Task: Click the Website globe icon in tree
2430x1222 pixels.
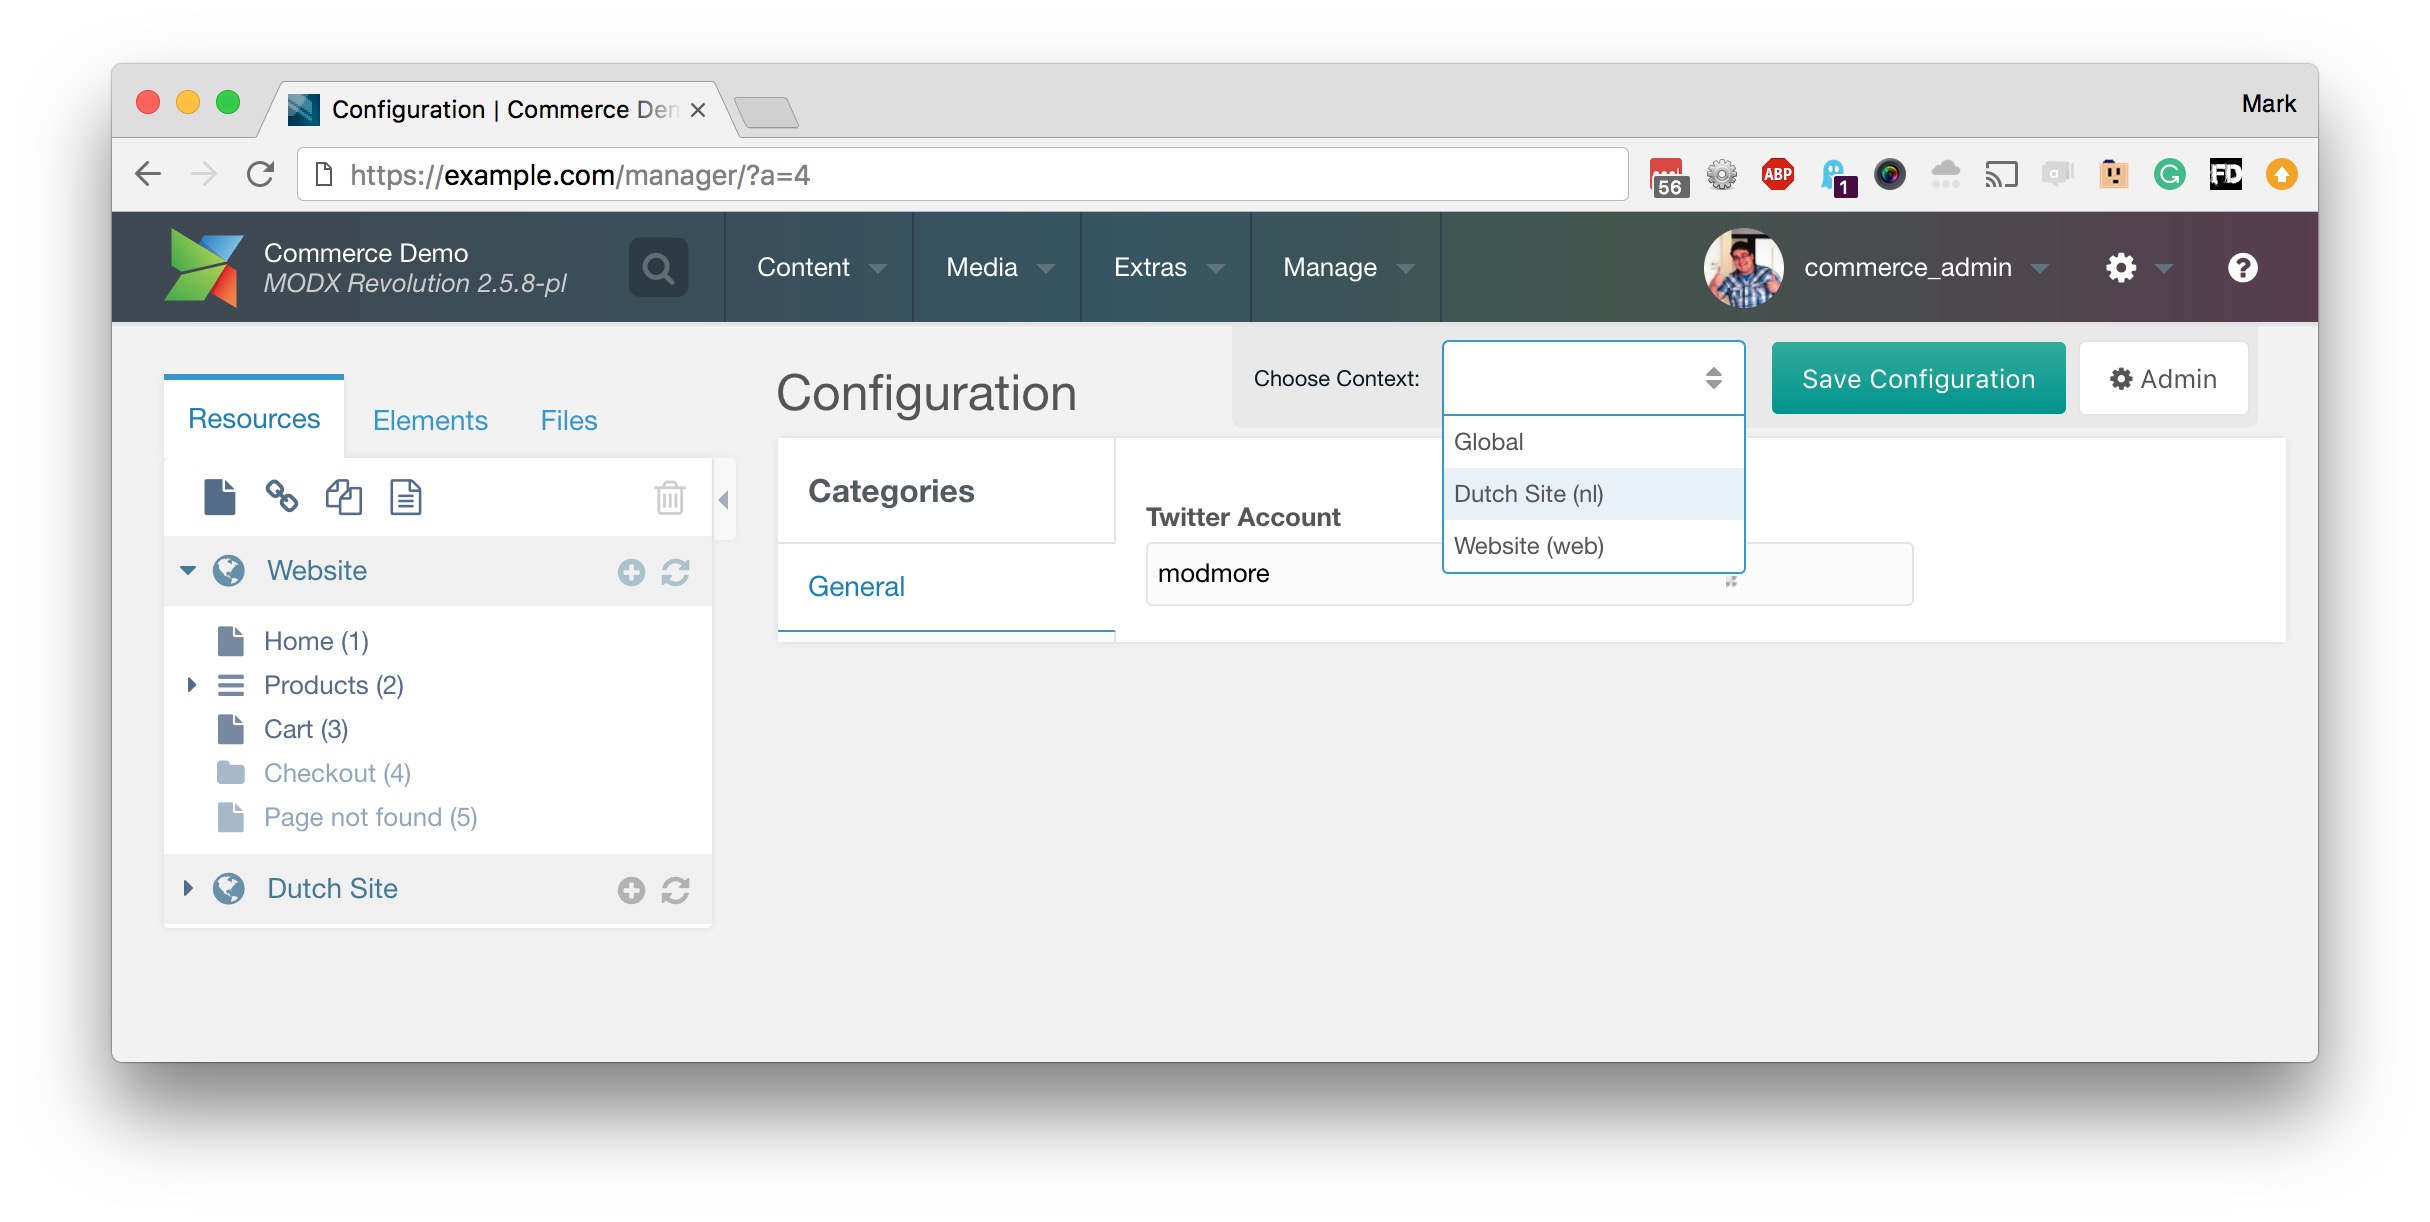Action: [229, 571]
